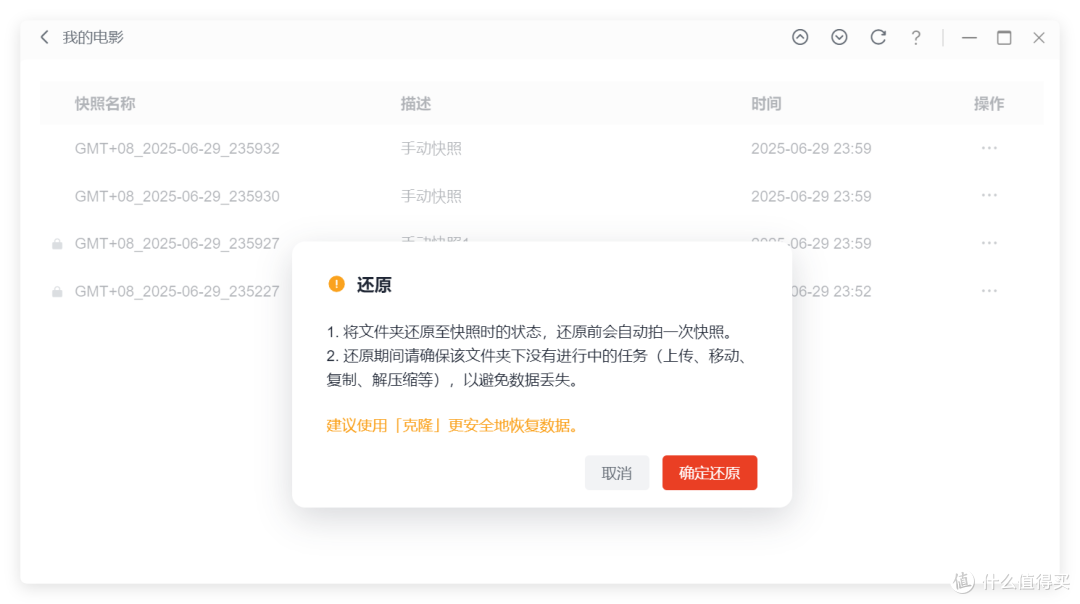Click the 操作 column header

coord(989,104)
